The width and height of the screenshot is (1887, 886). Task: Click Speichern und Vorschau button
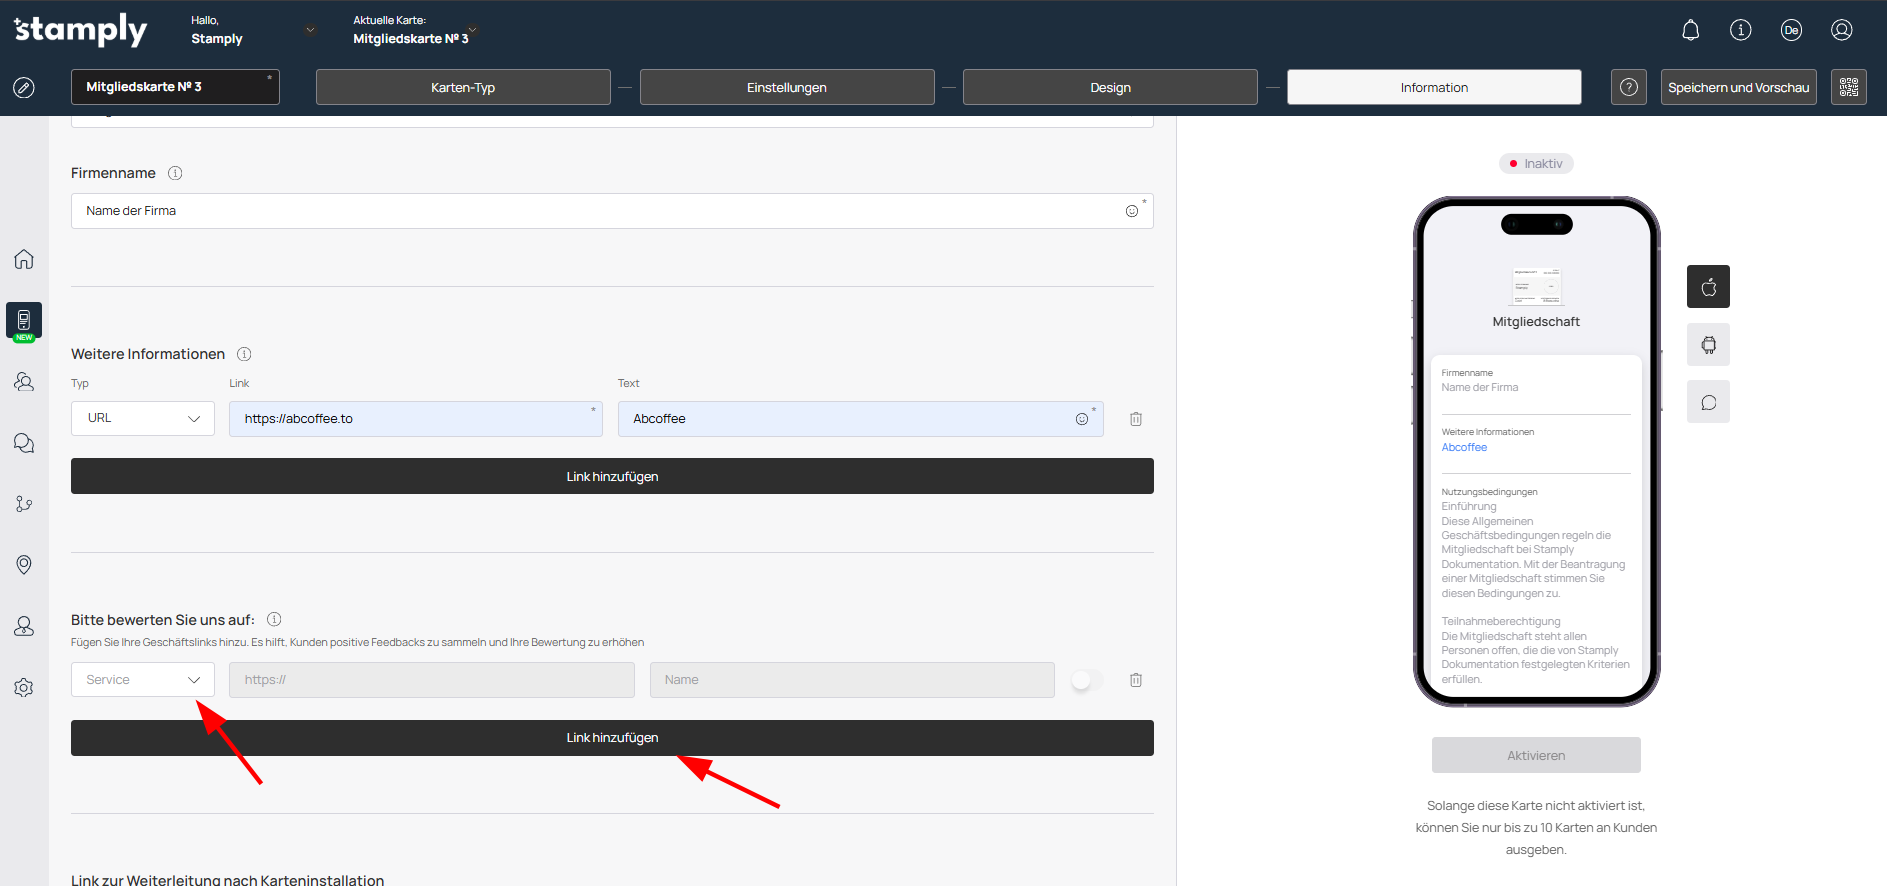tap(1738, 87)
